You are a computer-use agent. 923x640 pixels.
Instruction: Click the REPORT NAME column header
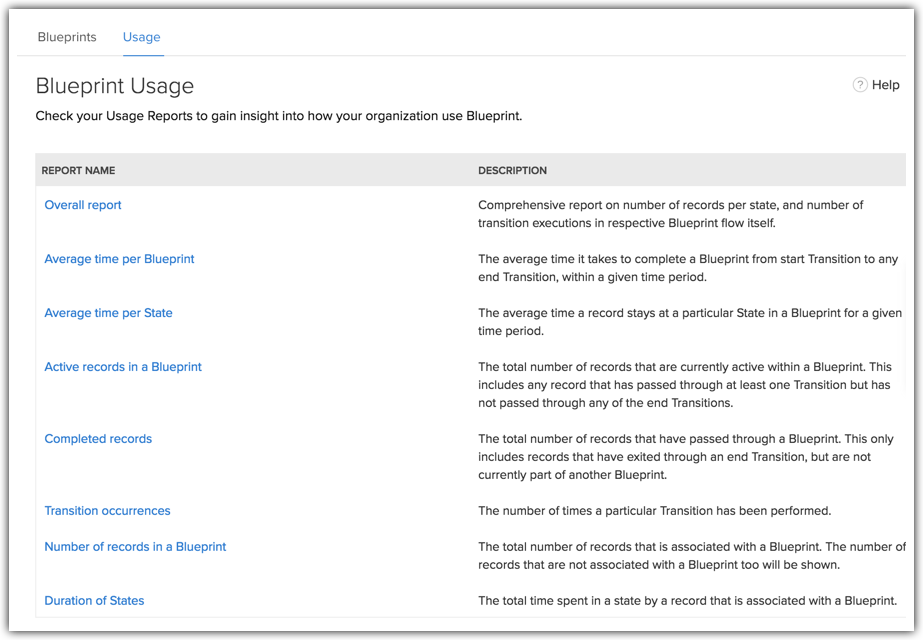(x=78, y=171)
